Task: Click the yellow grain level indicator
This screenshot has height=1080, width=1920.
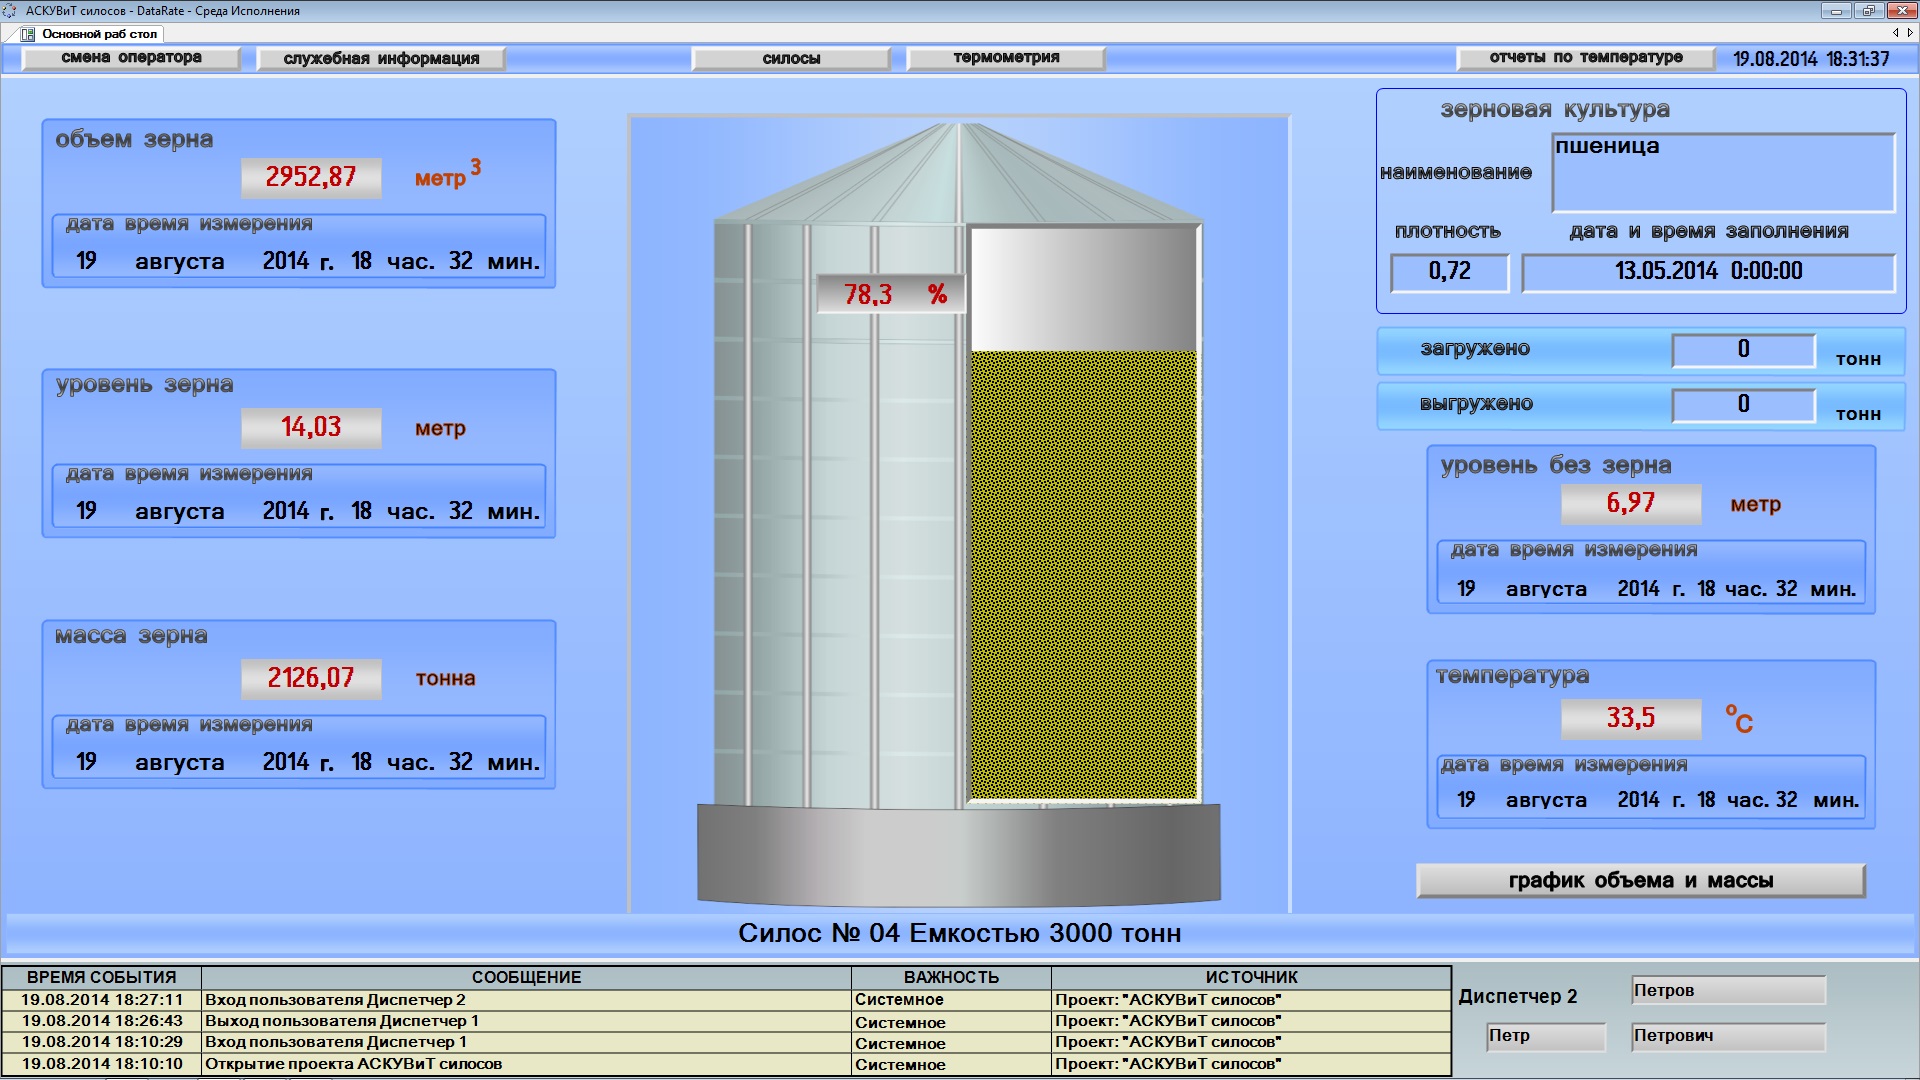Action: point(1084,575)
